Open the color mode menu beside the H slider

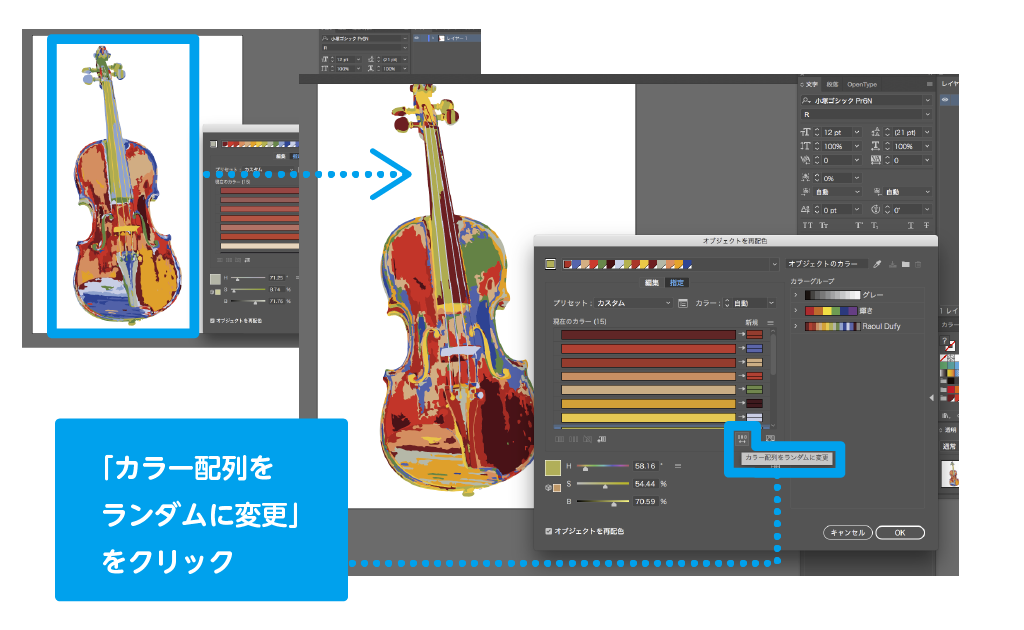coord(678,466)
